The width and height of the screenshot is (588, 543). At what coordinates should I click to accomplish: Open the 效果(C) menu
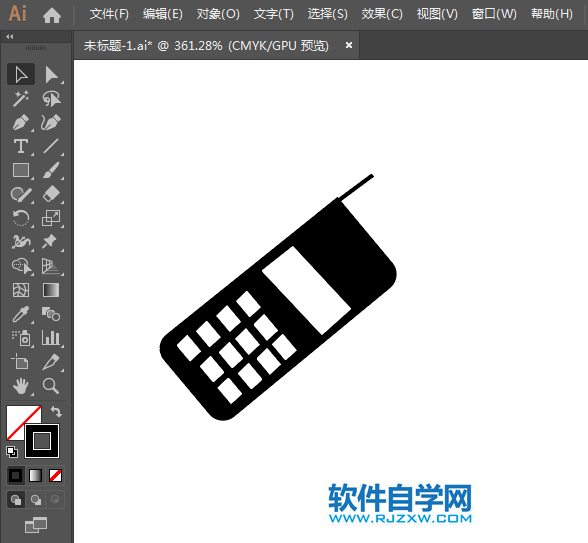tap(382, 14)
